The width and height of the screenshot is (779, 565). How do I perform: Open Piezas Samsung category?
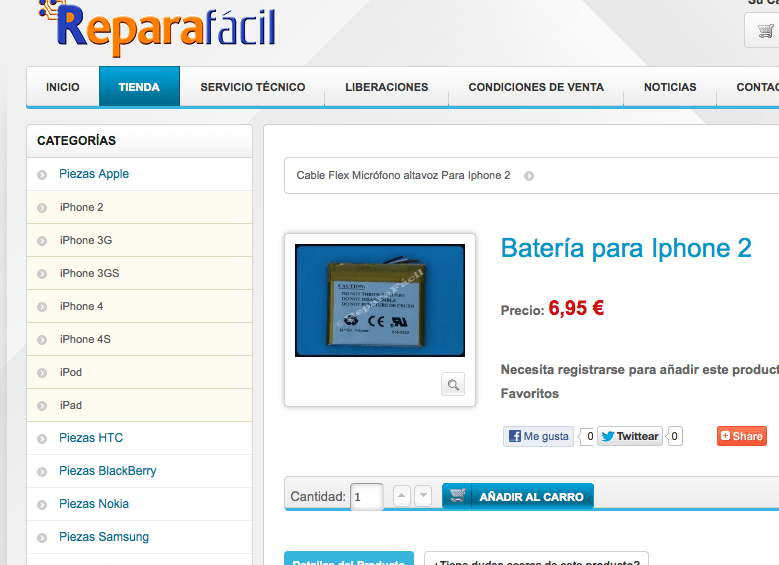tap(104, 537)
